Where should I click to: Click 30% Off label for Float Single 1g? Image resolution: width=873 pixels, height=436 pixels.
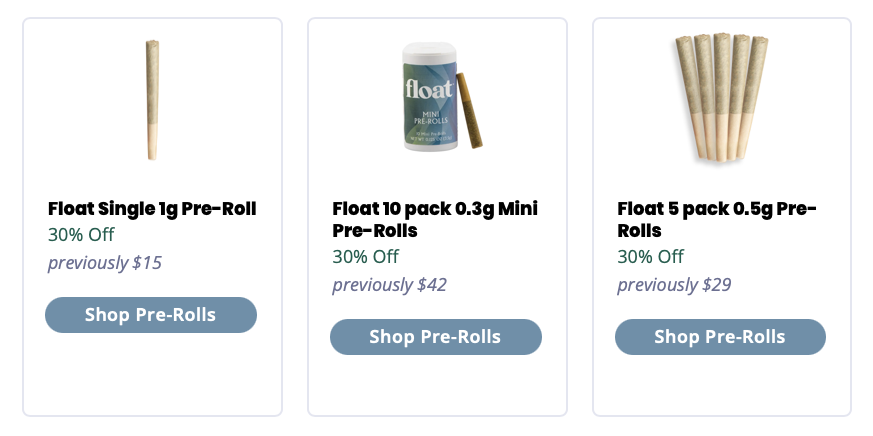(x=81, y=235)
